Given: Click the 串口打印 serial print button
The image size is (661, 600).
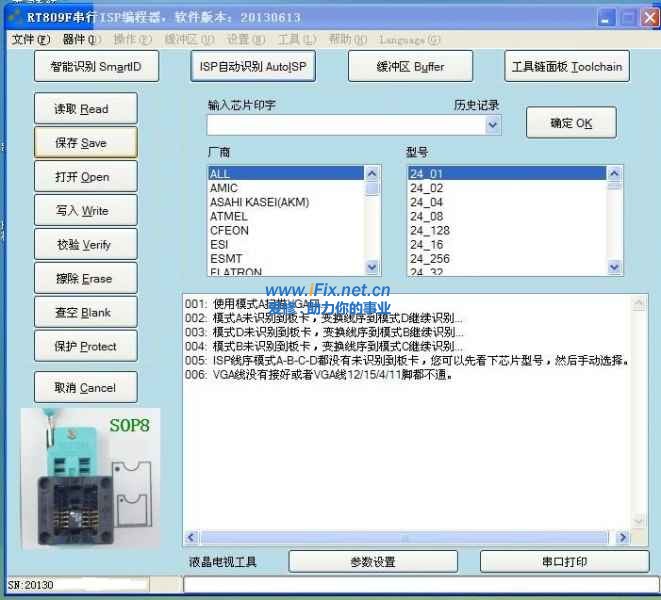Looking at the screenshot, I should [564, 562].
